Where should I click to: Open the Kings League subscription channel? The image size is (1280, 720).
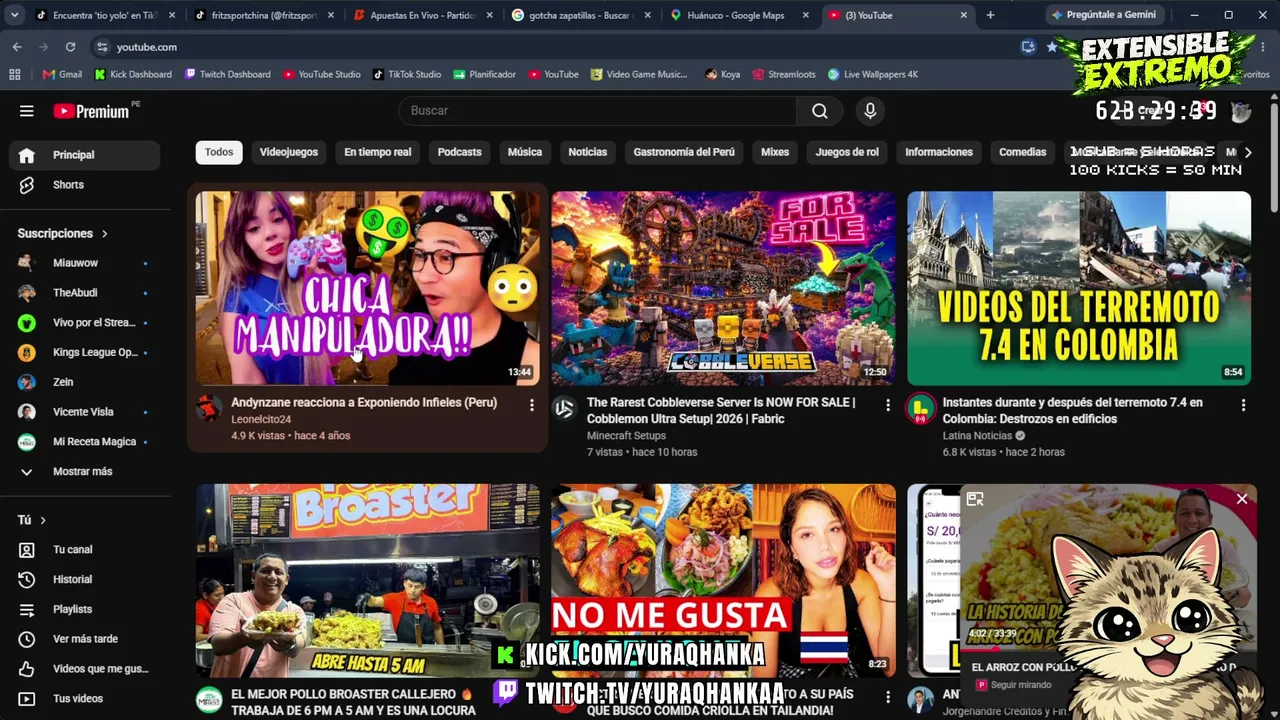(84, 352)
